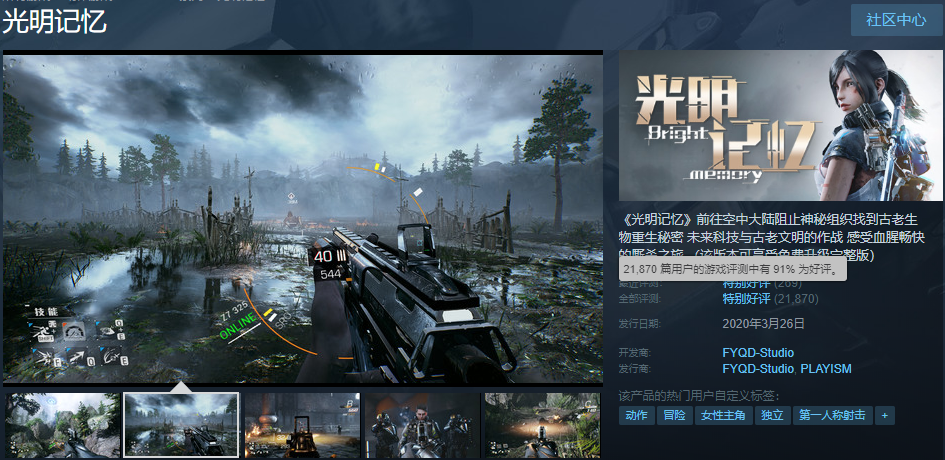This screenshot has width=945, height=460.
Task: Click the 冒险 adventure tag
Action: click(x=674, y=415)
